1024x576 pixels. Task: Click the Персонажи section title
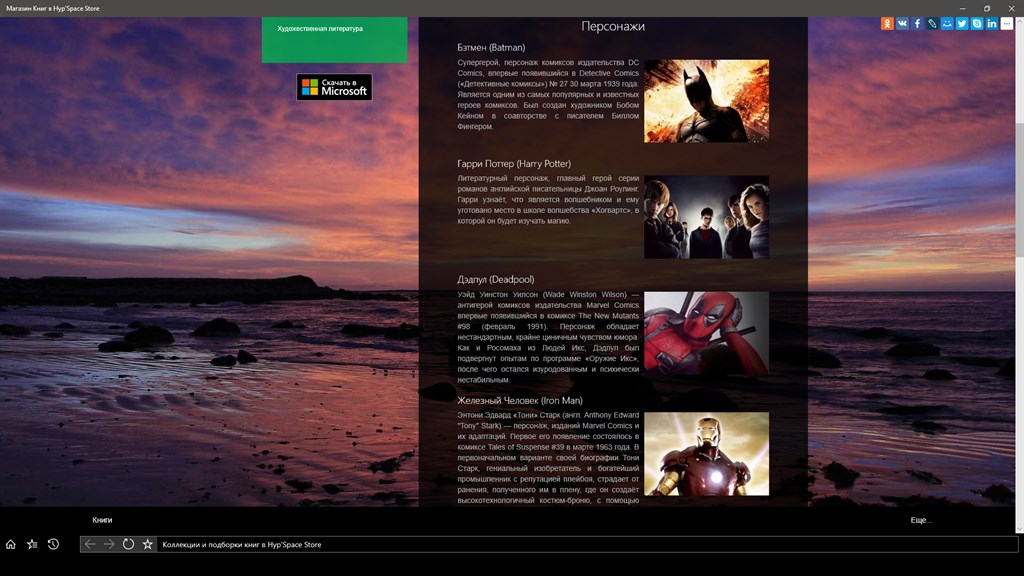click(x=613, y=26)
